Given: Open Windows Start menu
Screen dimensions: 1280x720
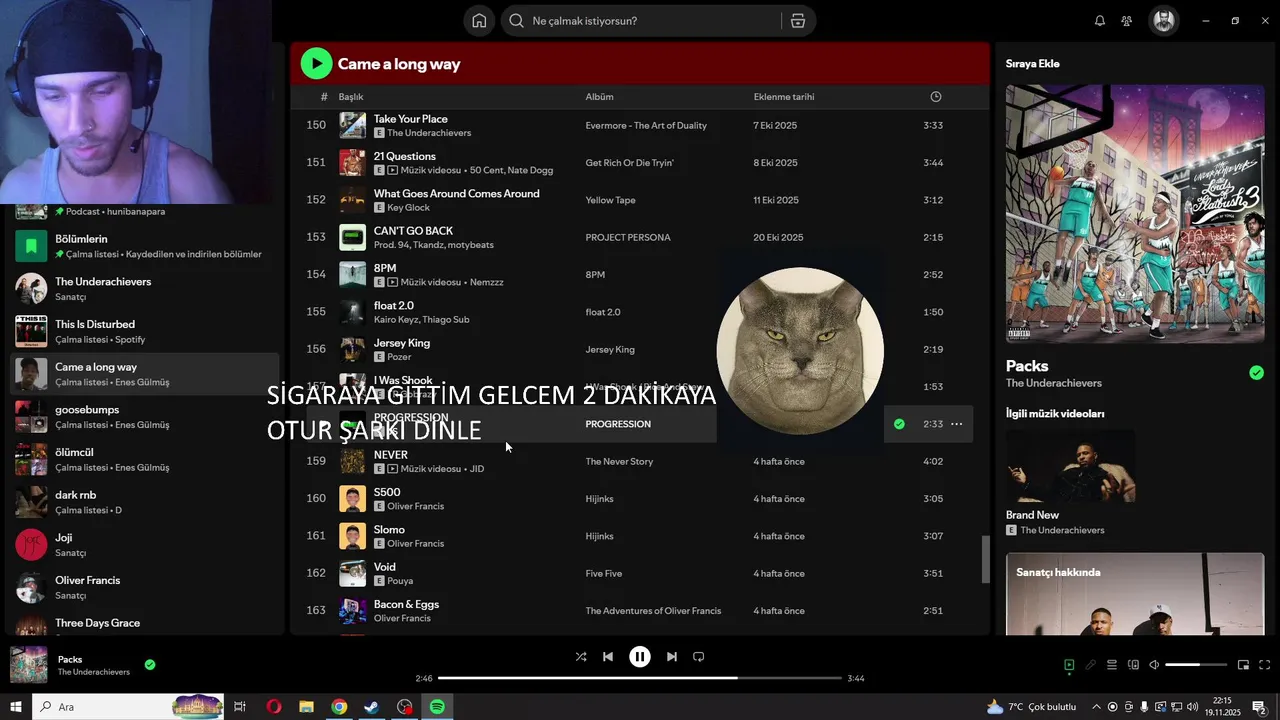Looking at the screenshot, I should 16,707.
